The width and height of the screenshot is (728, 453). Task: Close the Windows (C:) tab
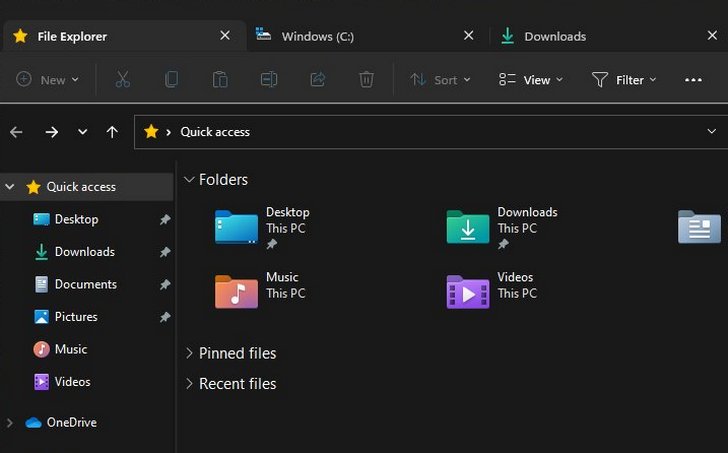(469, 35)
